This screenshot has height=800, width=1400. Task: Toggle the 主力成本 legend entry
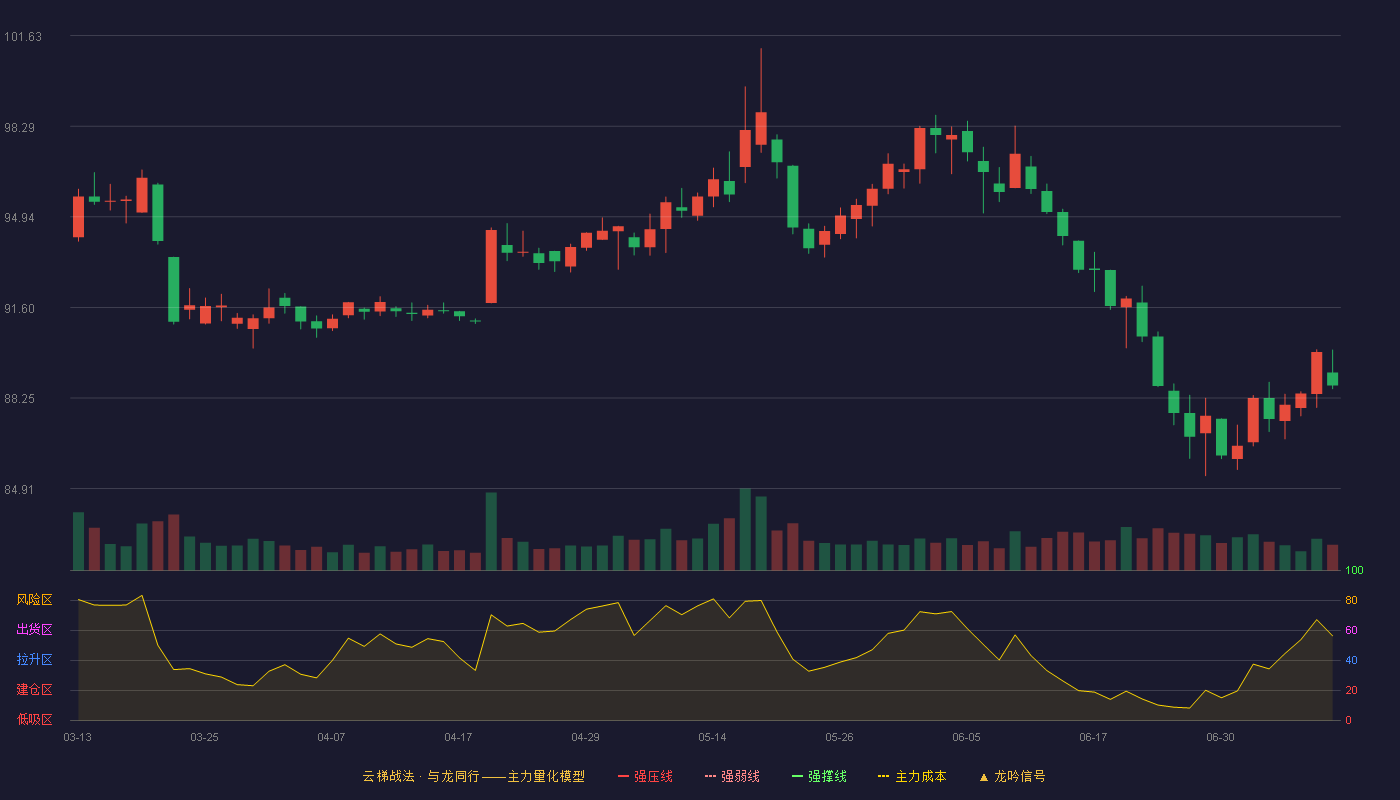pyautogui.click(x=912, y=776)
